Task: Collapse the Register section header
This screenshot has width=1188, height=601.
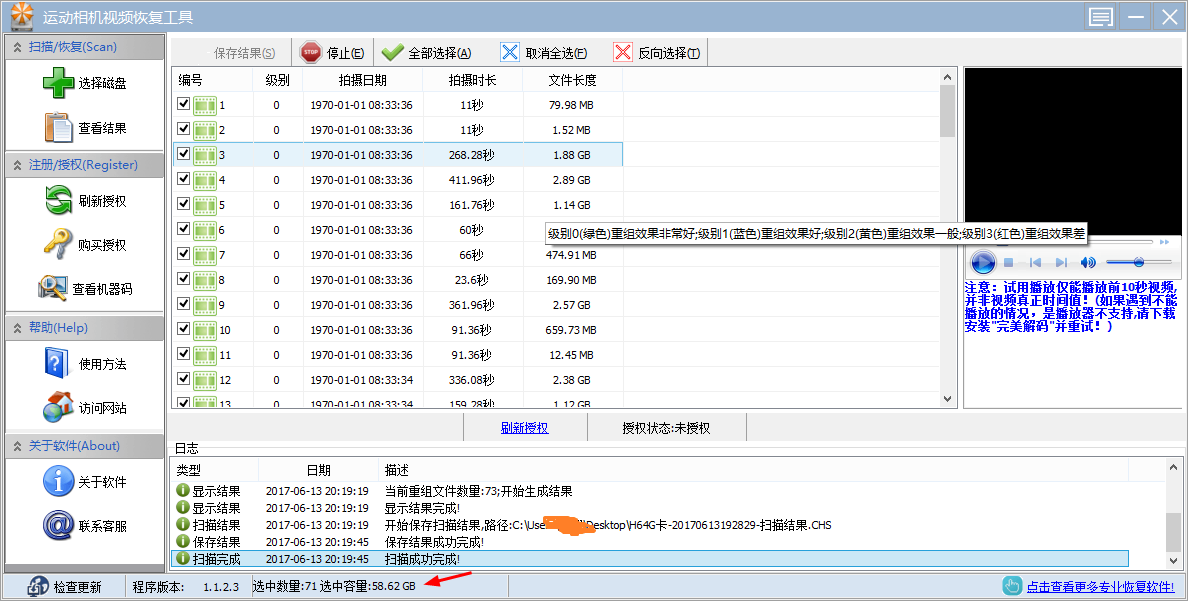Action: coord(85,164)
